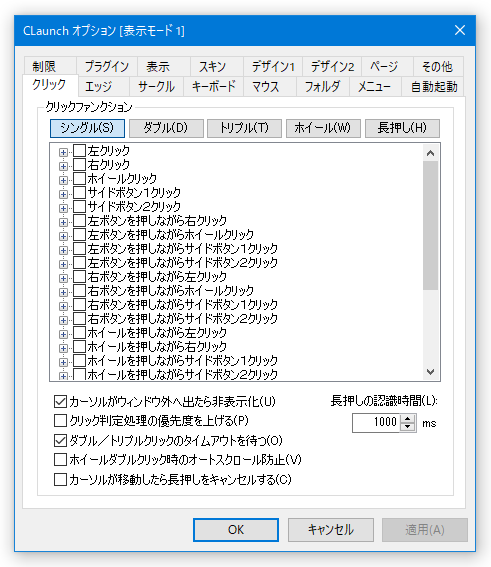Enable カーソルが移動したら長押しをキャンセルする
Viewport: 491px width, 567px height.
pyautogui.click(x=60, y=479)
